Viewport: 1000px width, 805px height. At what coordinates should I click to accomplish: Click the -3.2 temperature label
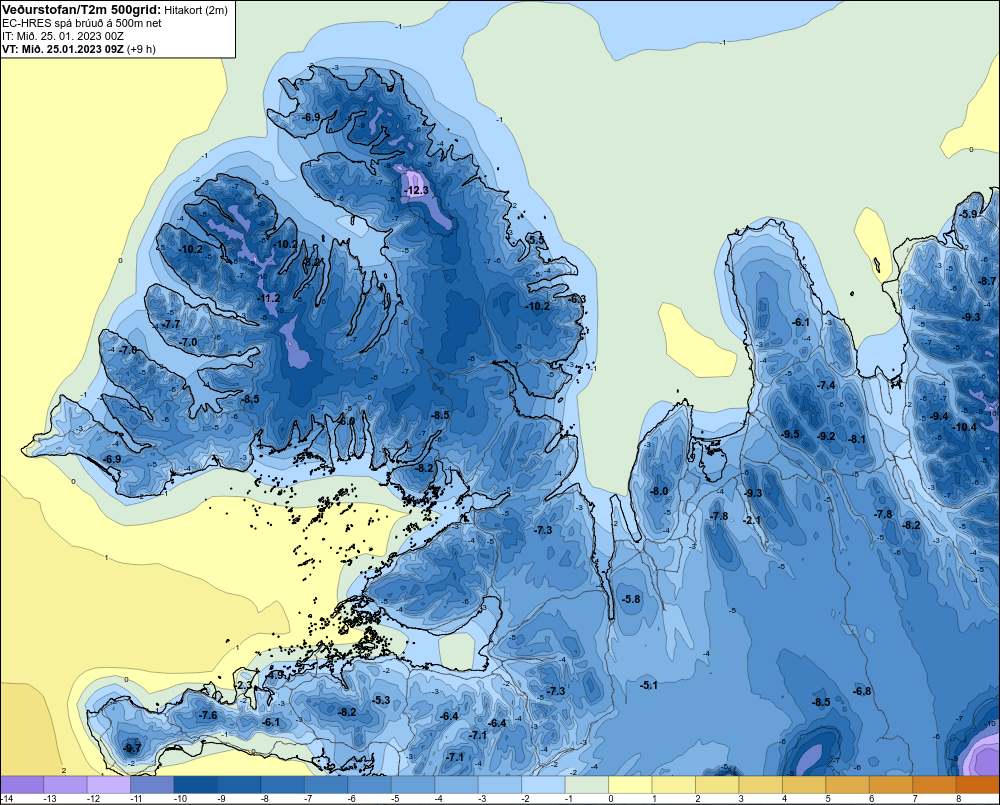[x=311, y=262]
